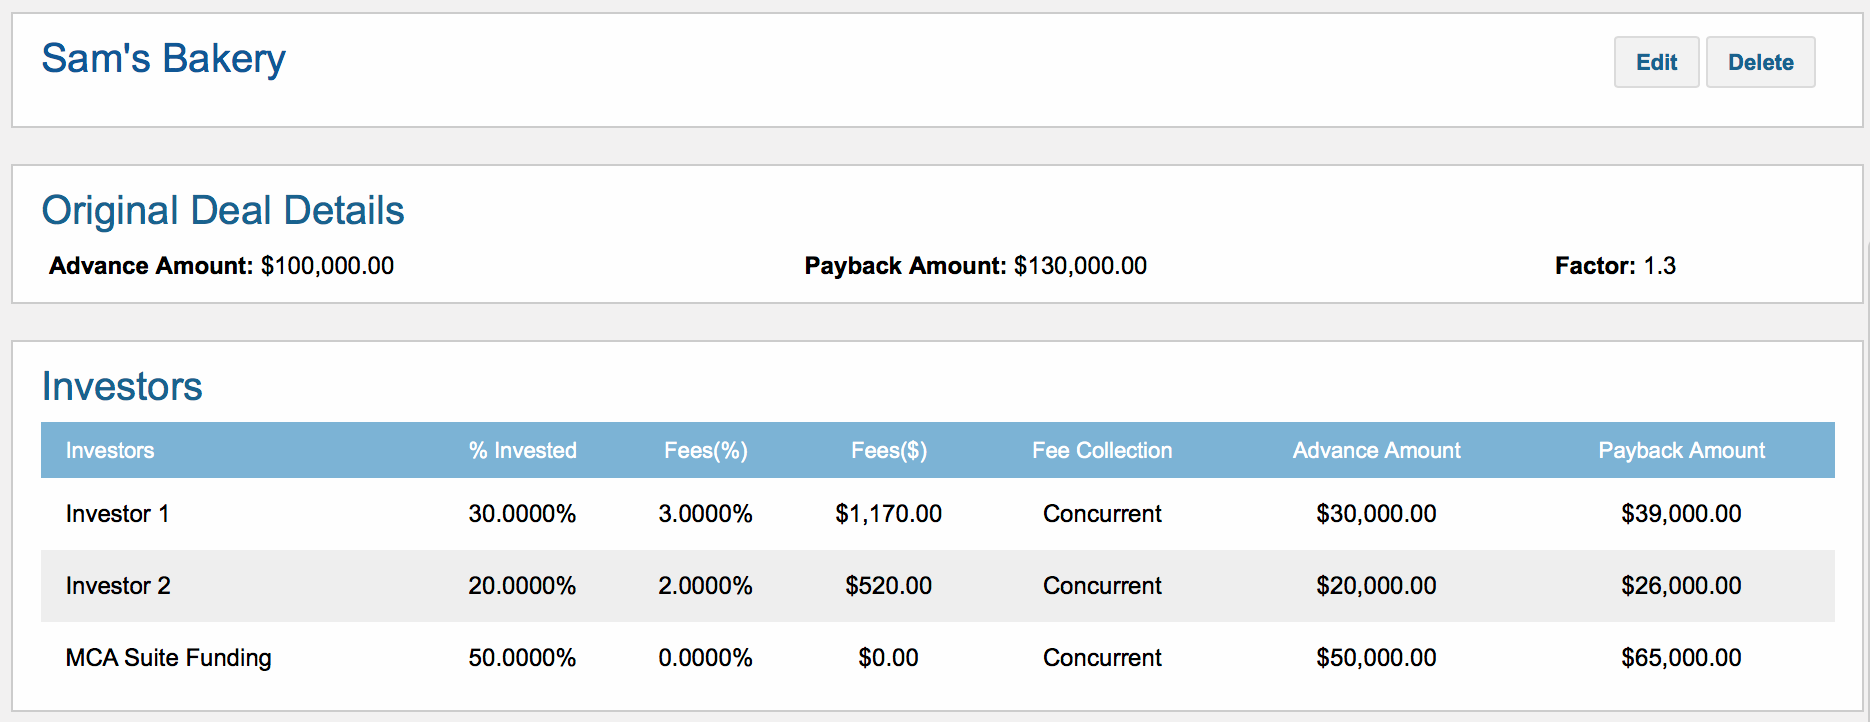
Task: Click the Fee Collection column header
Action: coord(1102,451)
